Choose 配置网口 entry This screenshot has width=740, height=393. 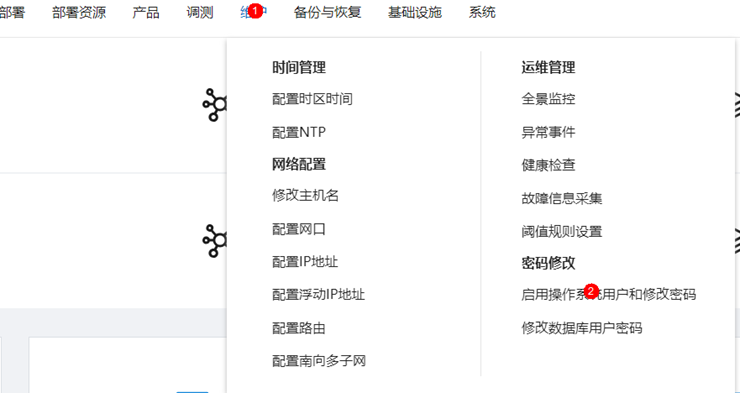point(299,229)
